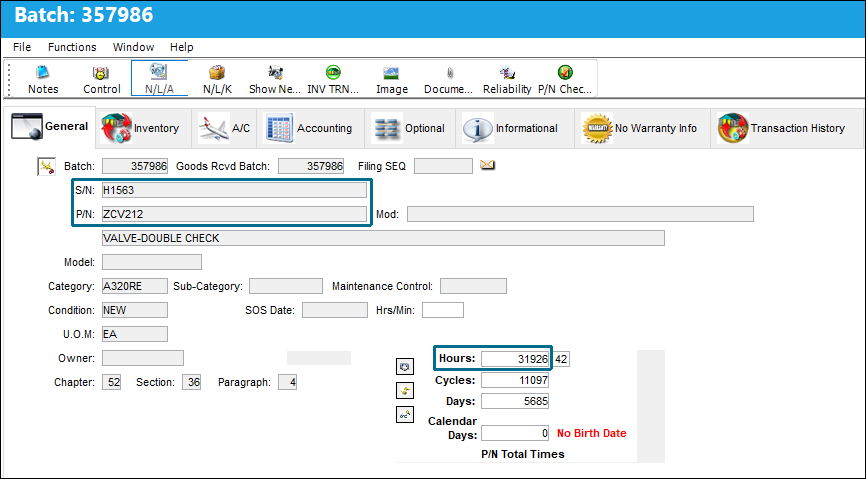The height and width of the screenshot is (479, 866).
Task: Click the Cycles field showing 11097
Action: tap(515, 380)
